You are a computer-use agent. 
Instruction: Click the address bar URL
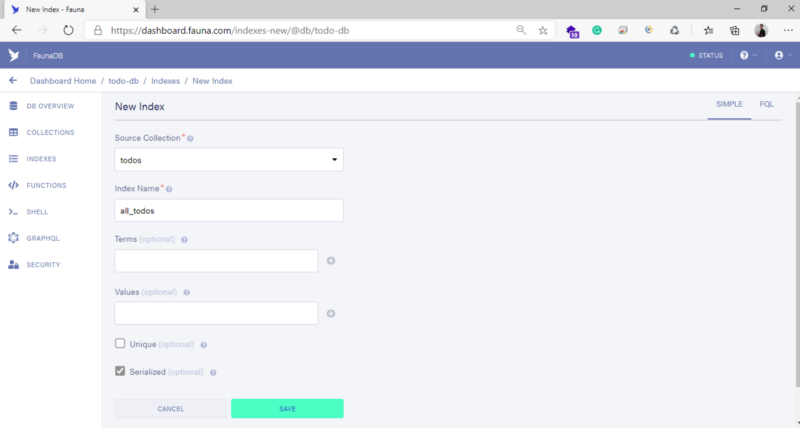point(230,31)
